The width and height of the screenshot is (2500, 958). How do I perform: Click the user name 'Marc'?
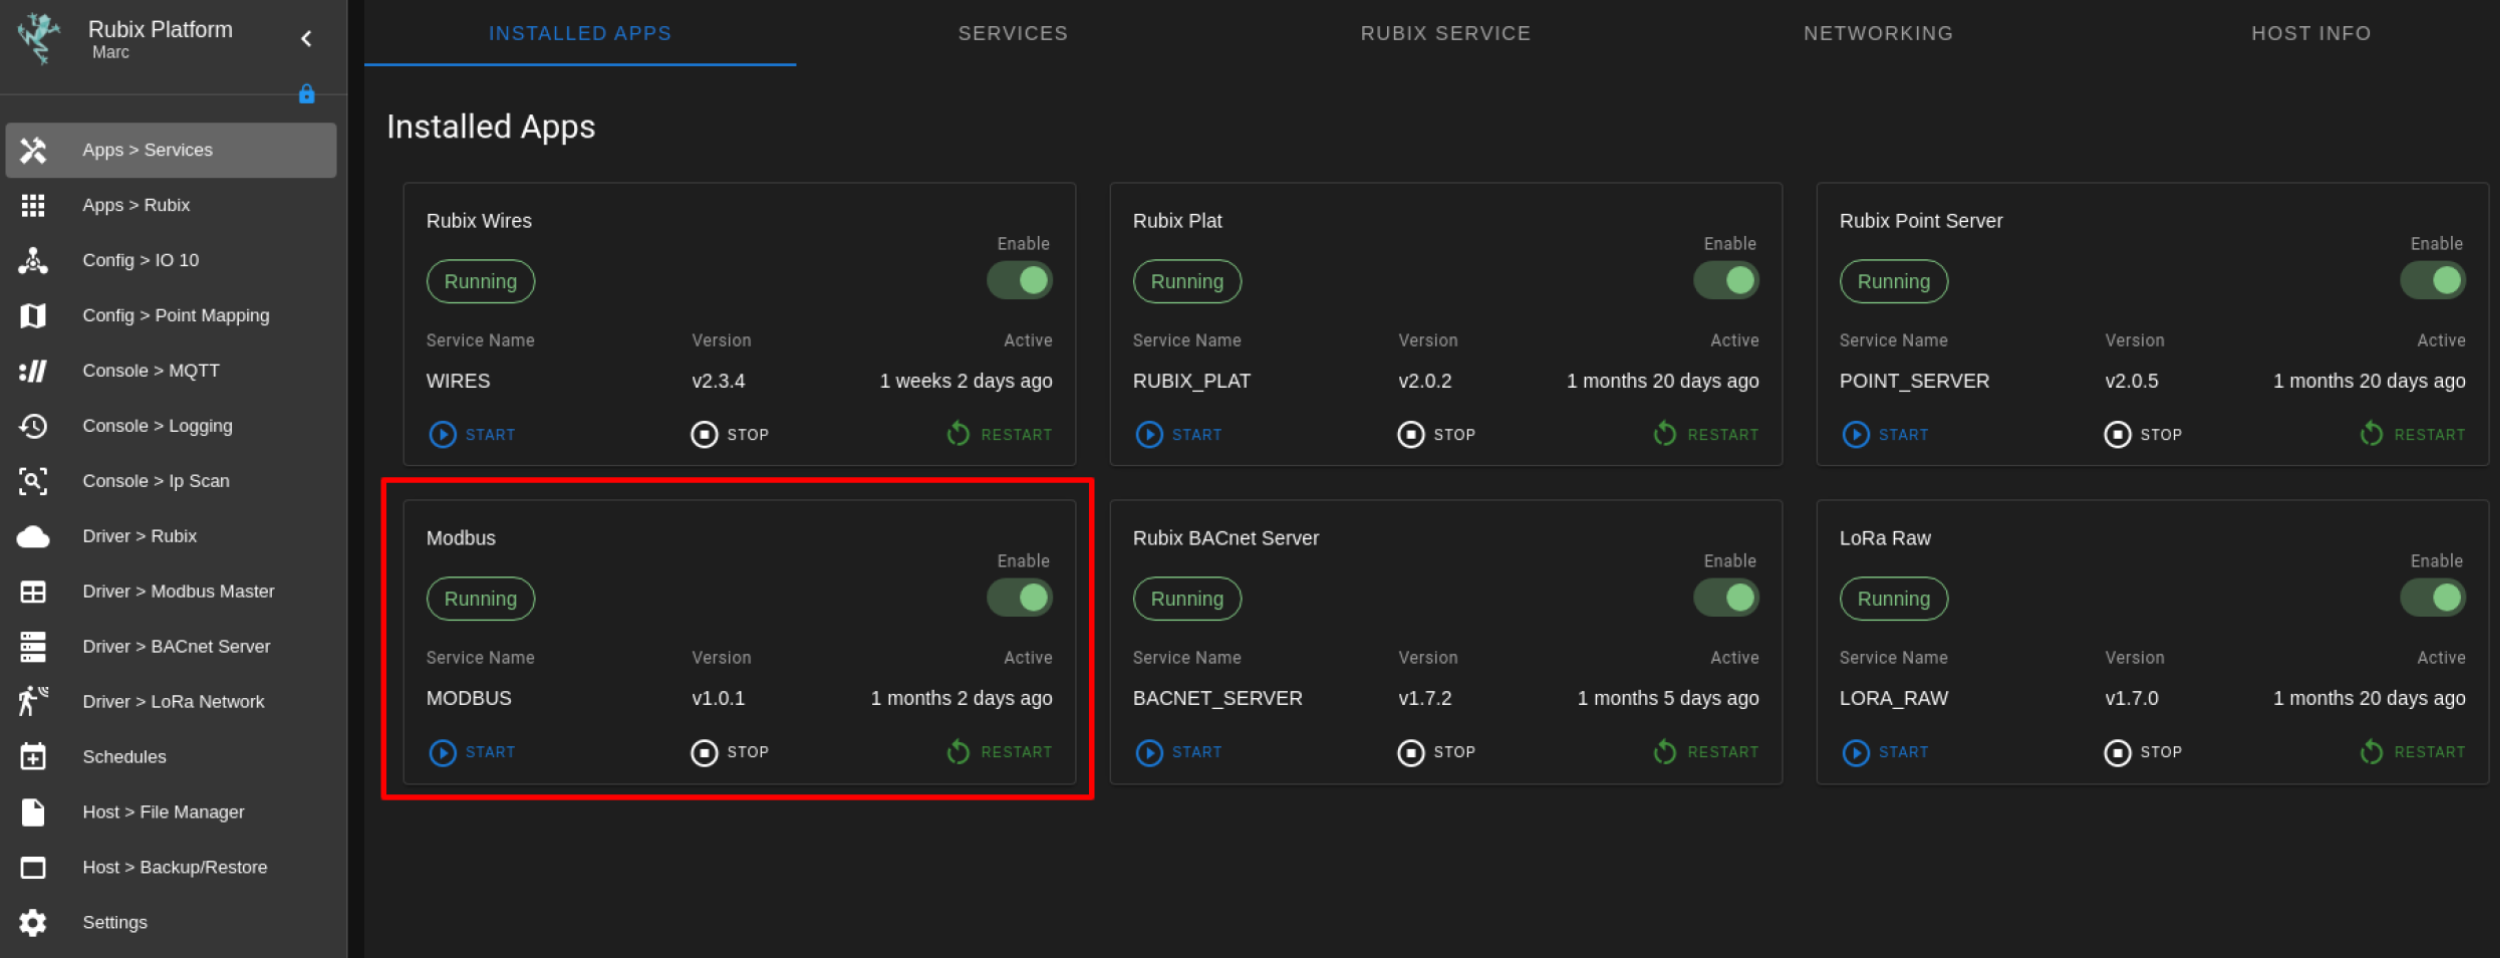click(x=111, y=53)
